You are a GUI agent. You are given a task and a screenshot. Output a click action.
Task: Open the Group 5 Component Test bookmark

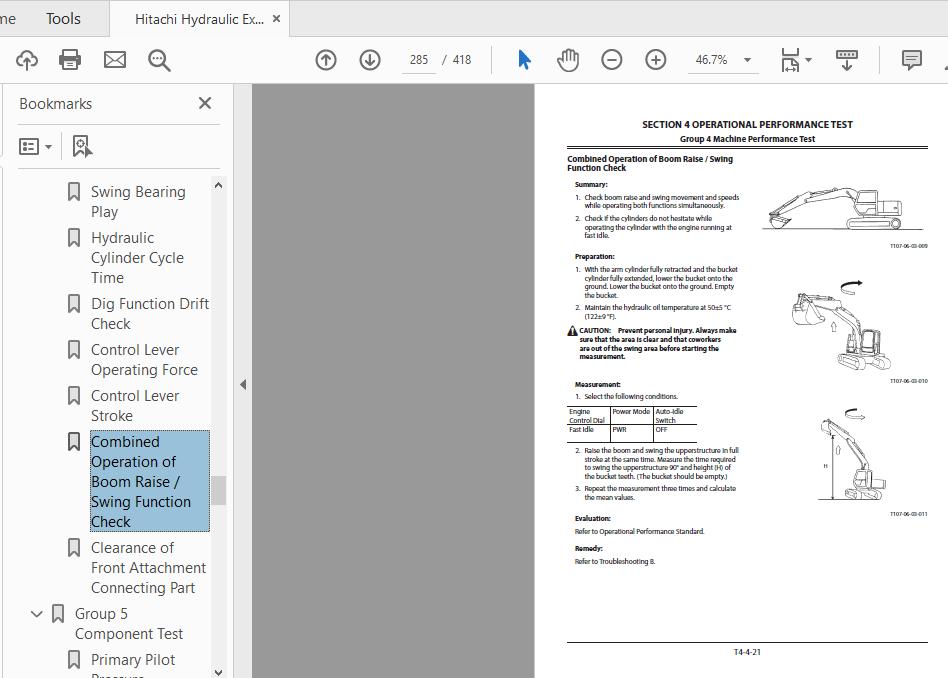(129, 624)
